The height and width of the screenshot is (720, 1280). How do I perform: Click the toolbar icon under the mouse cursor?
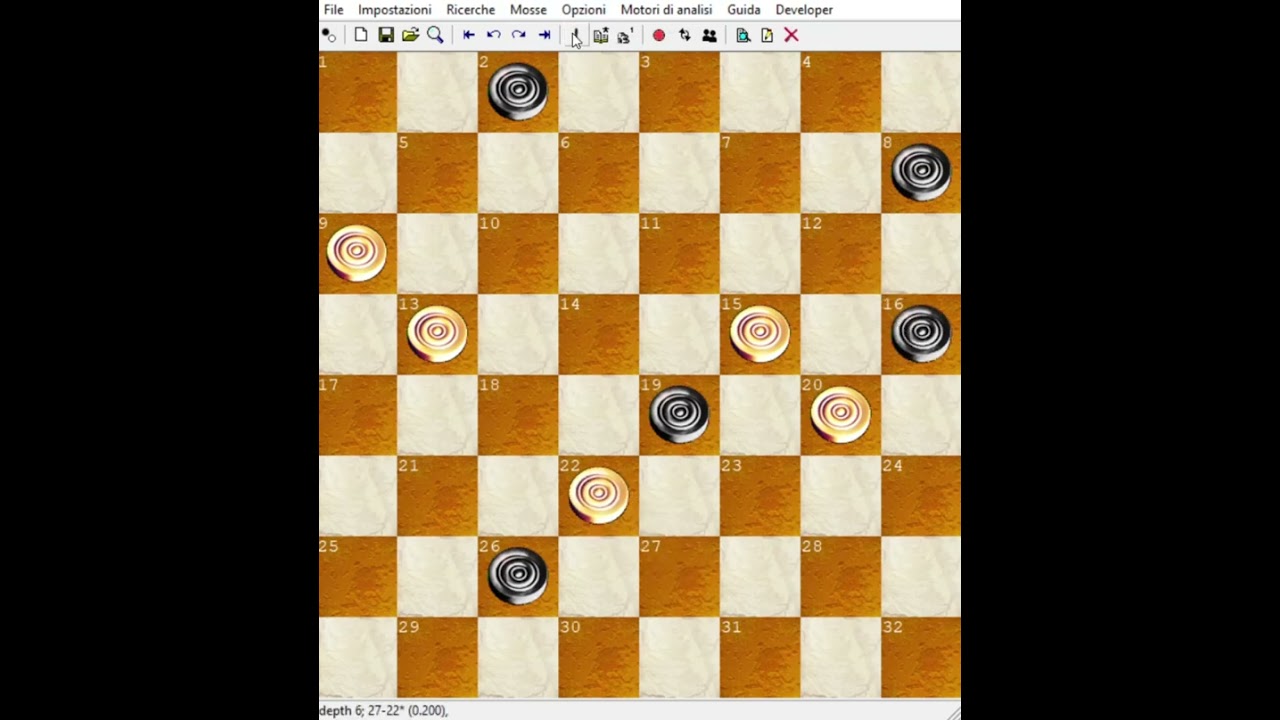click(x=576, y=35)
